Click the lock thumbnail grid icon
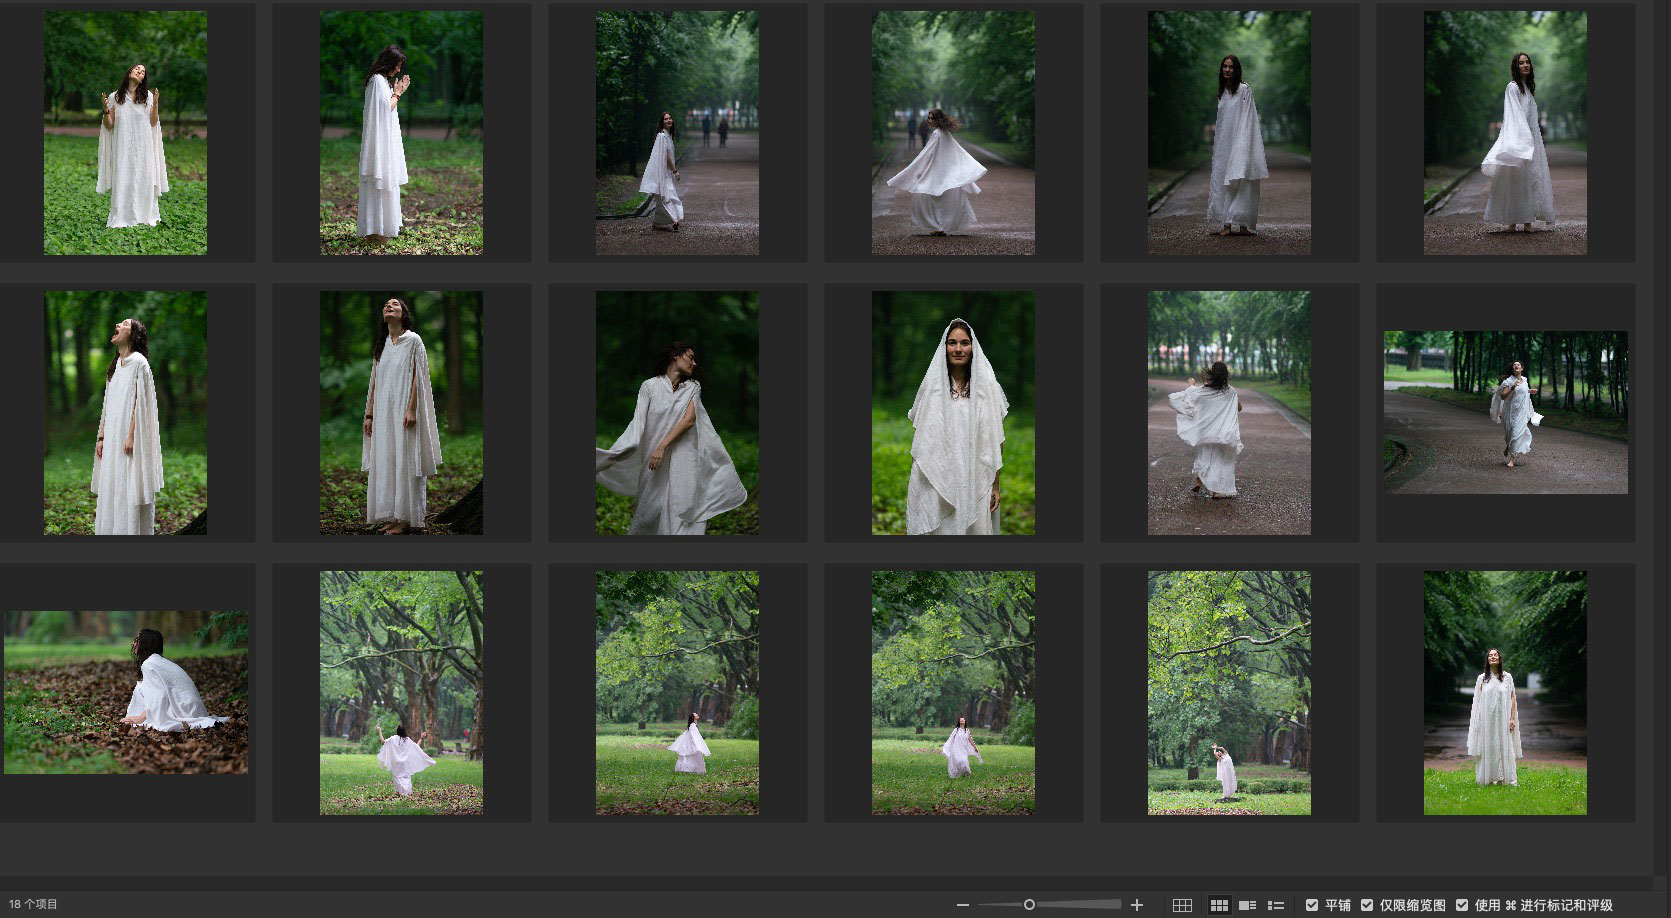 tap(1182, 905)
